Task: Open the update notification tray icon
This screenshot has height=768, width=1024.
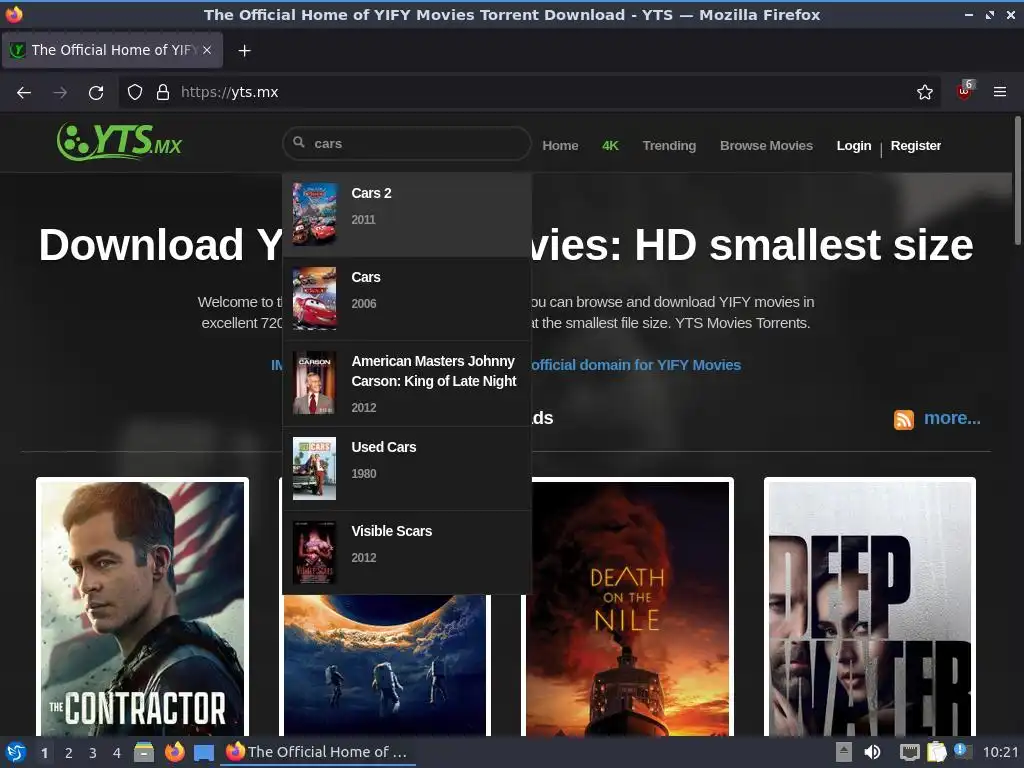Action: coord(963,751)
